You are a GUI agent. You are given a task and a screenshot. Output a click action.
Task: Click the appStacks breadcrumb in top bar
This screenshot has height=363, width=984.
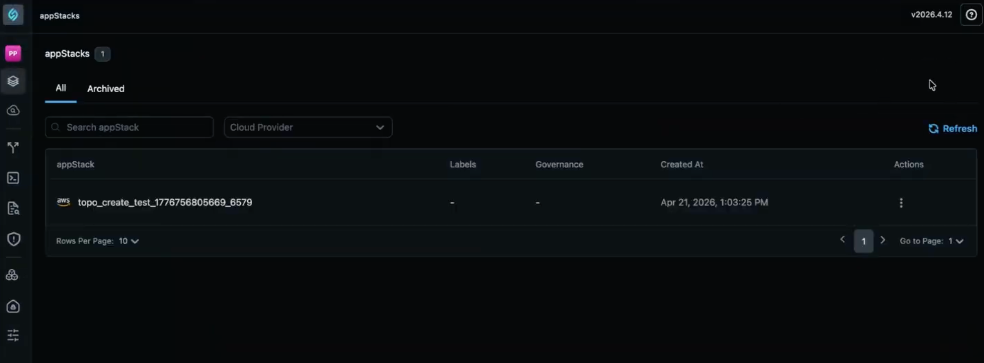[x=60, y=16]
